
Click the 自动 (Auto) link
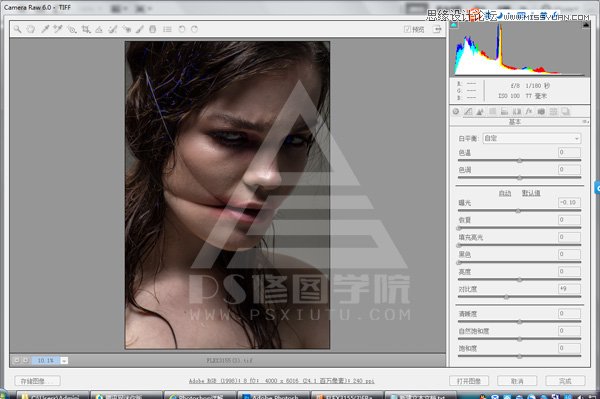pos(505,193)
